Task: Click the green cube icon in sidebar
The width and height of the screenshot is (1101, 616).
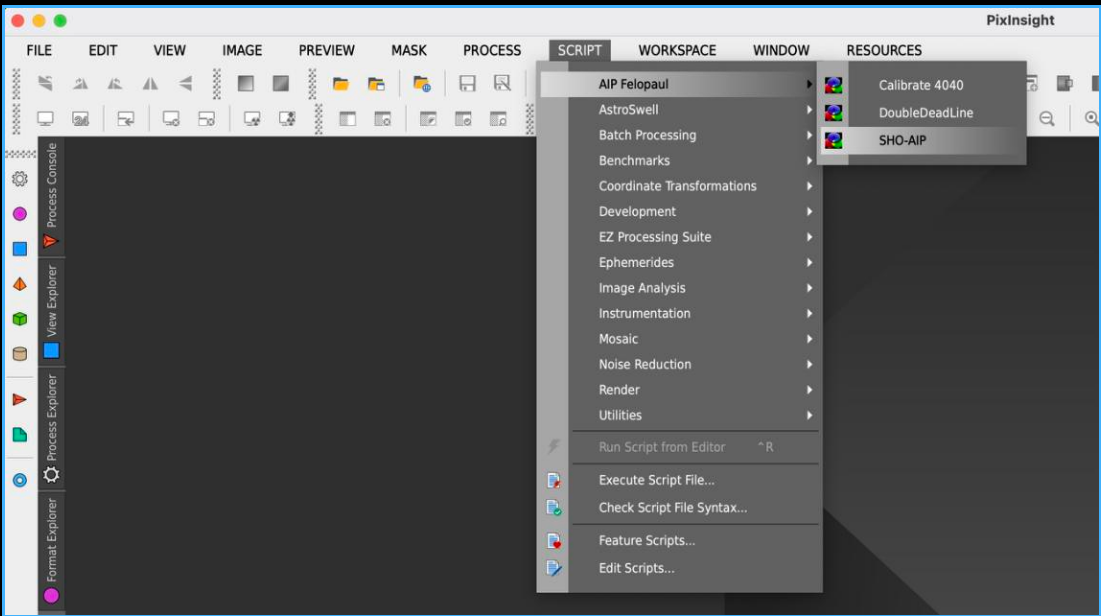Action: (x=19, y=319)
